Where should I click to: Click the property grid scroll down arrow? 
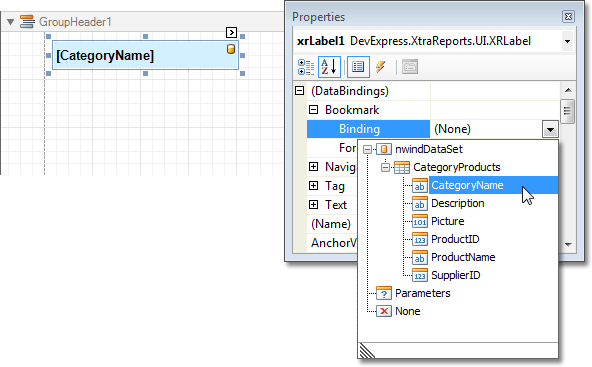point(568,245)
